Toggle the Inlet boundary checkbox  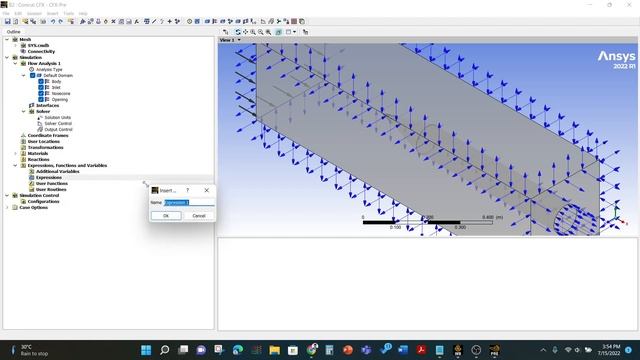click(x=41, y=87)
